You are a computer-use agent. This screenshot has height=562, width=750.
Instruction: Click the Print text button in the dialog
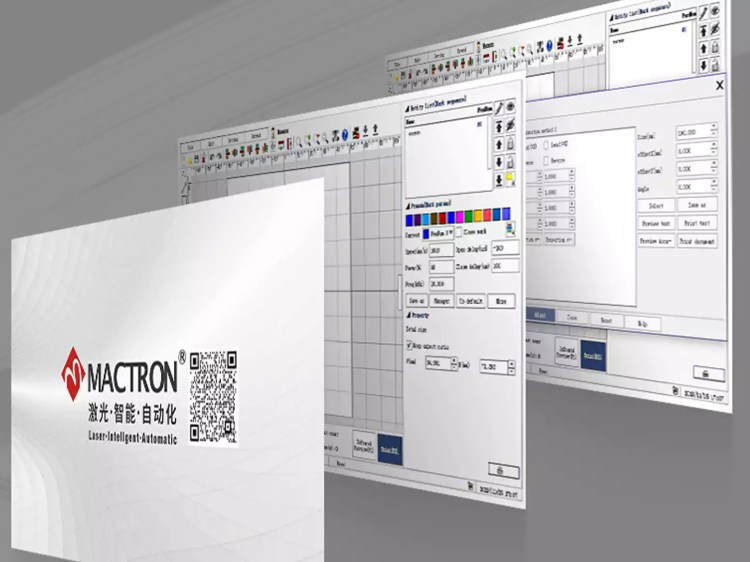pos(697,222)
